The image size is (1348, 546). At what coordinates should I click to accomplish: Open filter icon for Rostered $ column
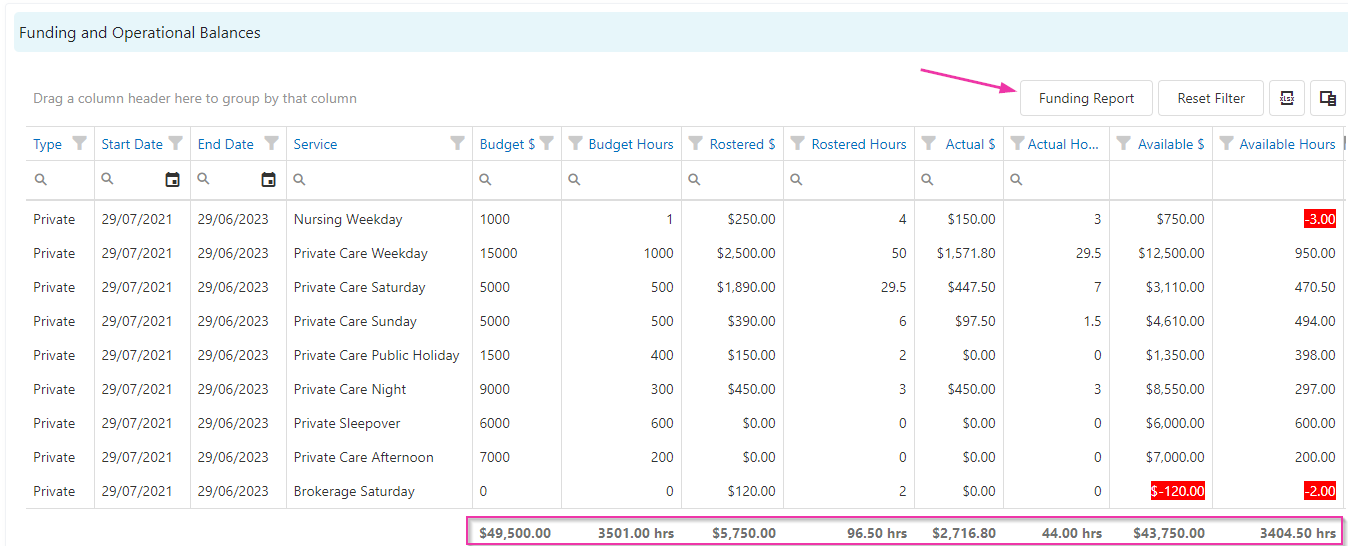click(x=696, y=143)
